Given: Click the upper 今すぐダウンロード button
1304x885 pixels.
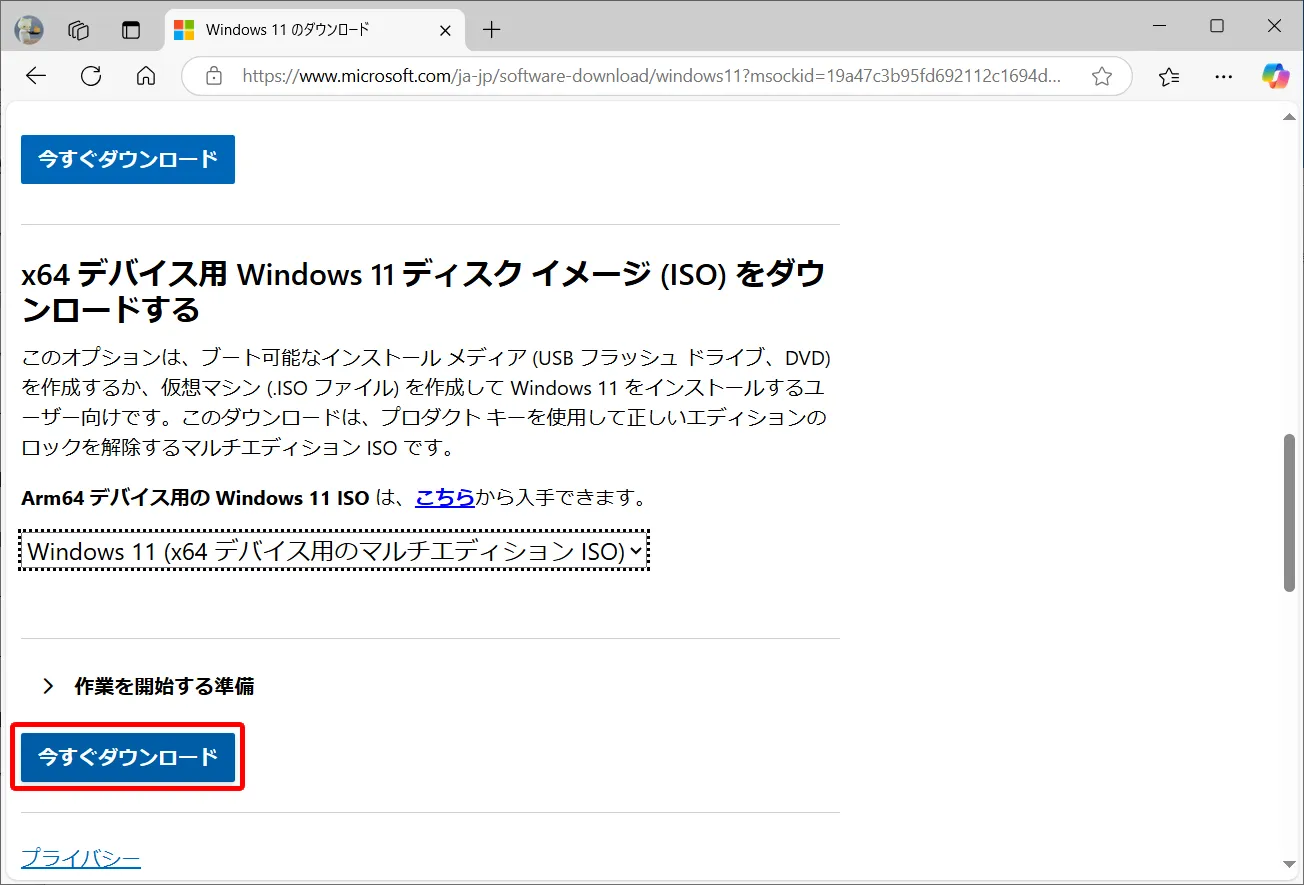Looking at the screenshot, I should tap(128, 159).
